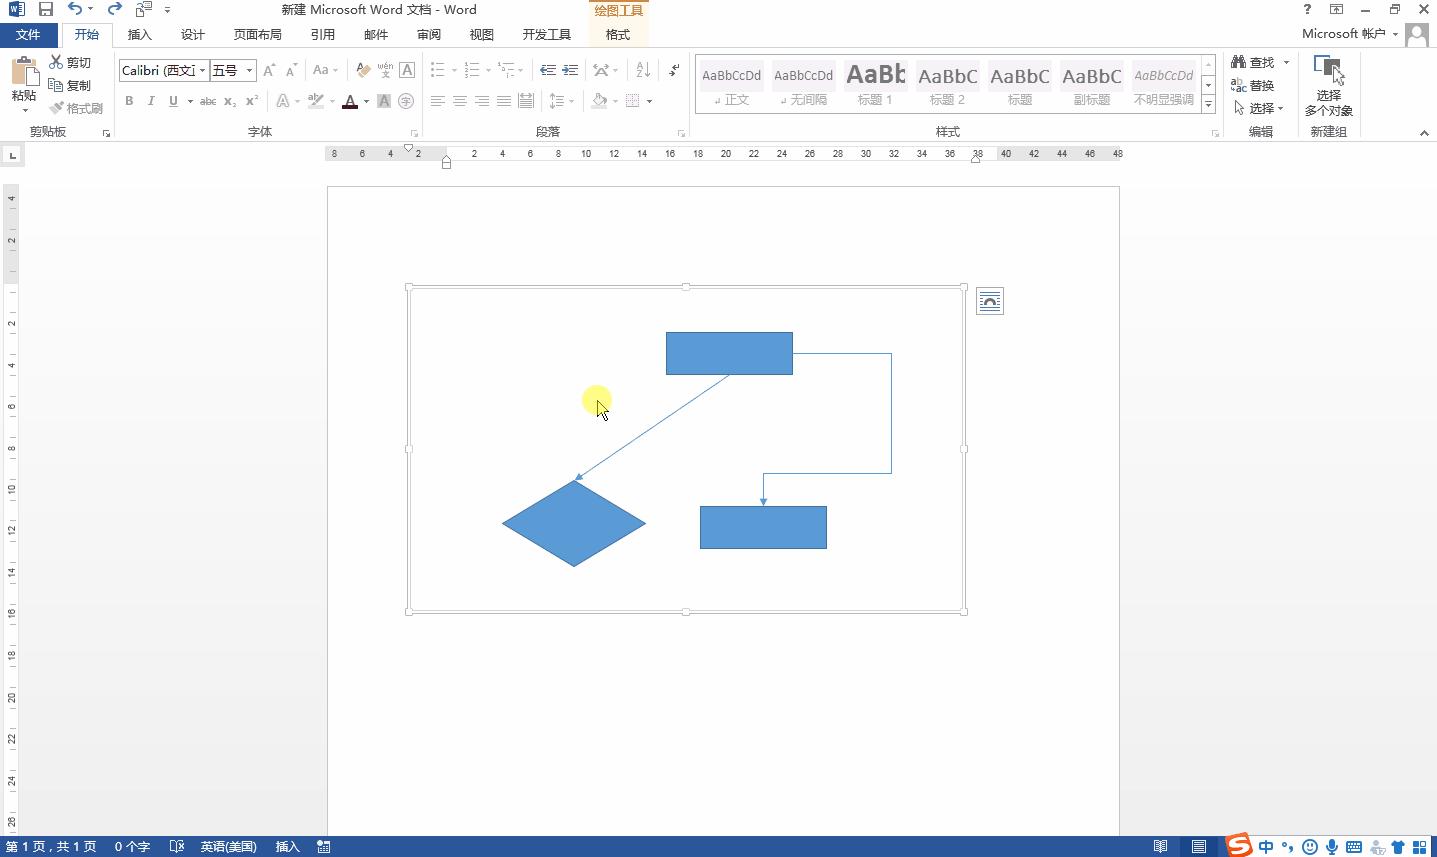The height and width of the screenshot is (857, 1437).
Task: Open Change Case Aa dropdown
Action: (x=325, y=70)
